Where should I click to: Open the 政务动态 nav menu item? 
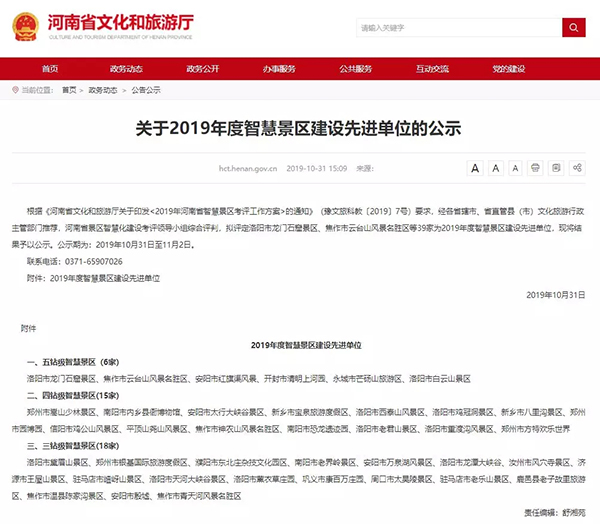tap(126, 69)
